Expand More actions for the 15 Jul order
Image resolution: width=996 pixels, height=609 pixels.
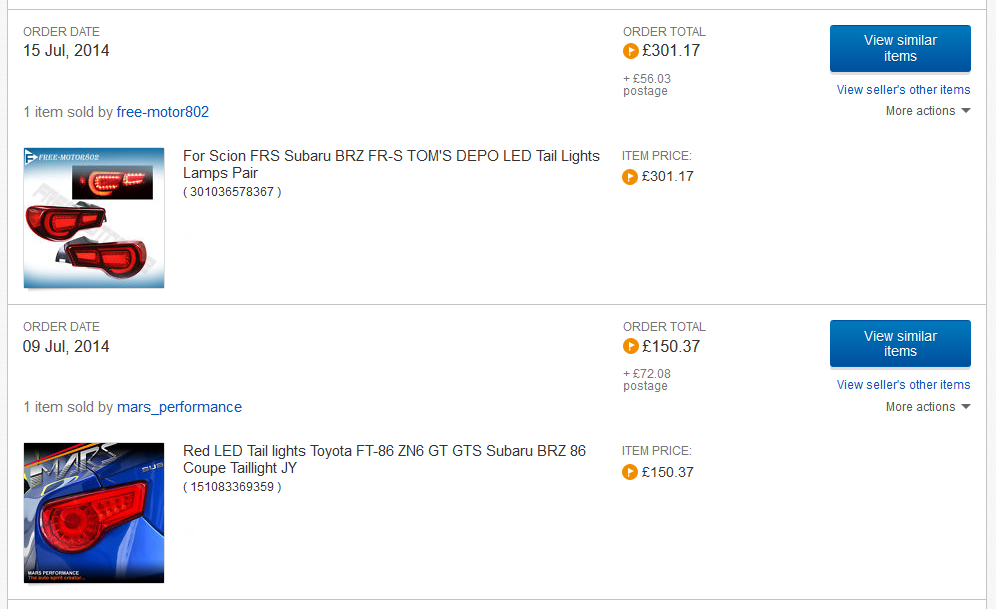pyautogui.click(x=927, y=110)
